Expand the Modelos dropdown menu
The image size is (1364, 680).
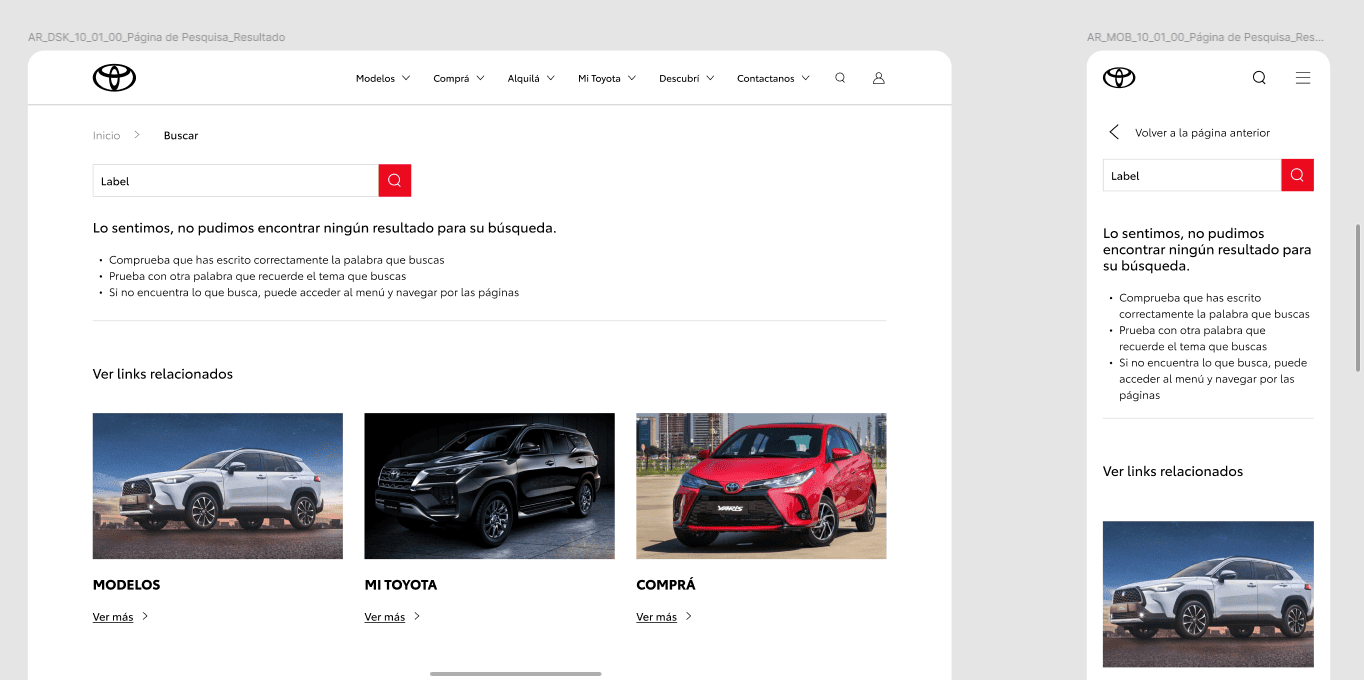383,79
